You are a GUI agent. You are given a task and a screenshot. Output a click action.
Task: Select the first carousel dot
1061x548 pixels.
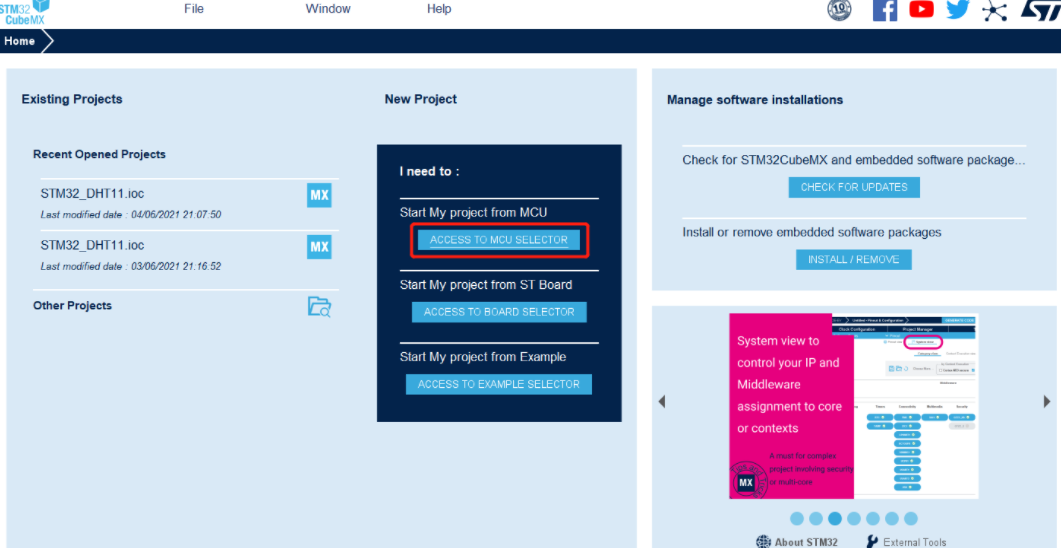797,519
